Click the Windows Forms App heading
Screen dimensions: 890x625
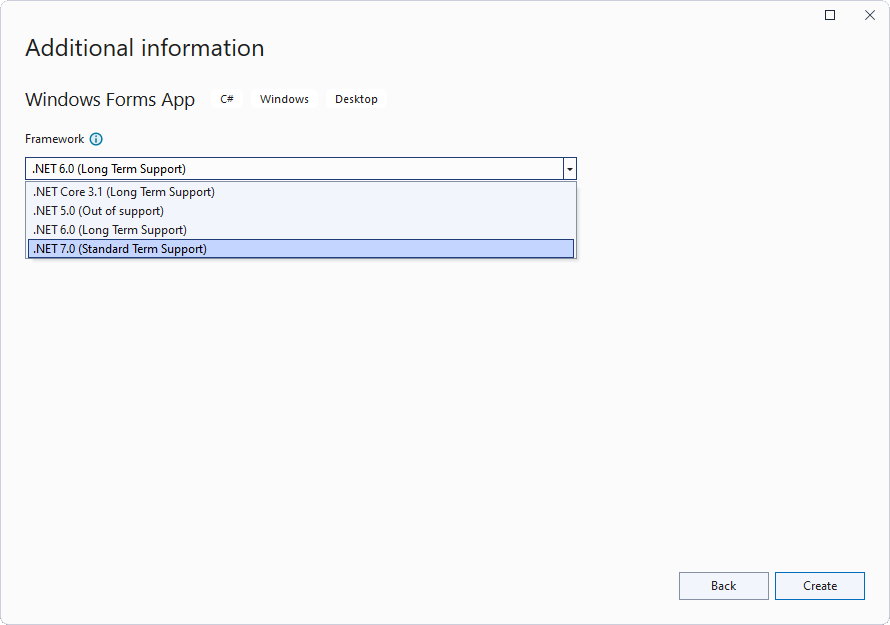coord(110,100)
